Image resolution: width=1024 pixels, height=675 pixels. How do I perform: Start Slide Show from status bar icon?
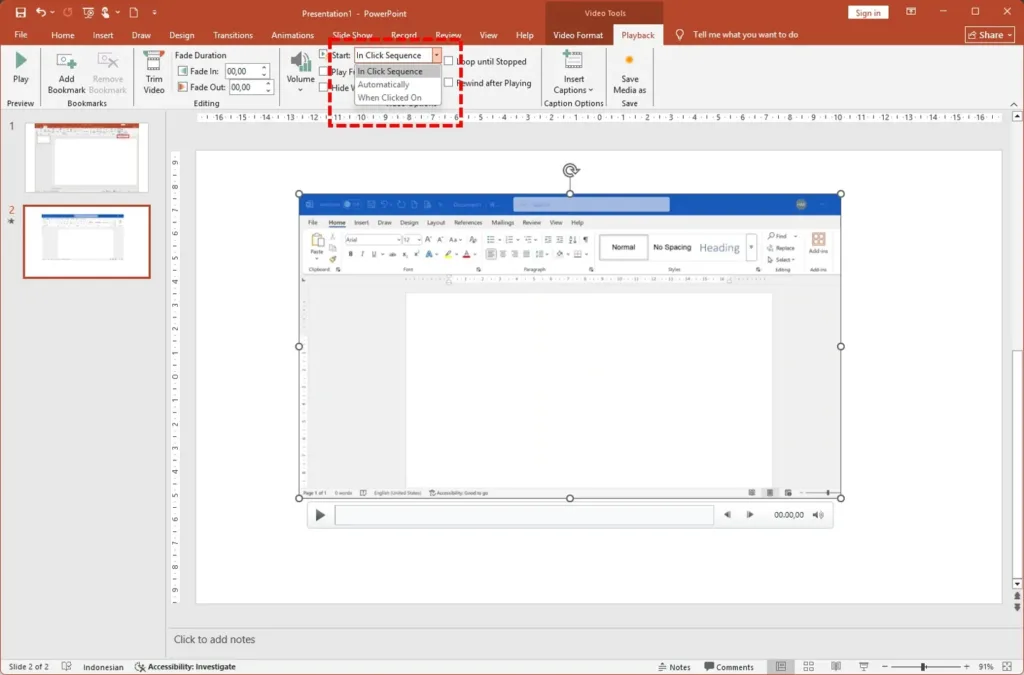(862, 666)
